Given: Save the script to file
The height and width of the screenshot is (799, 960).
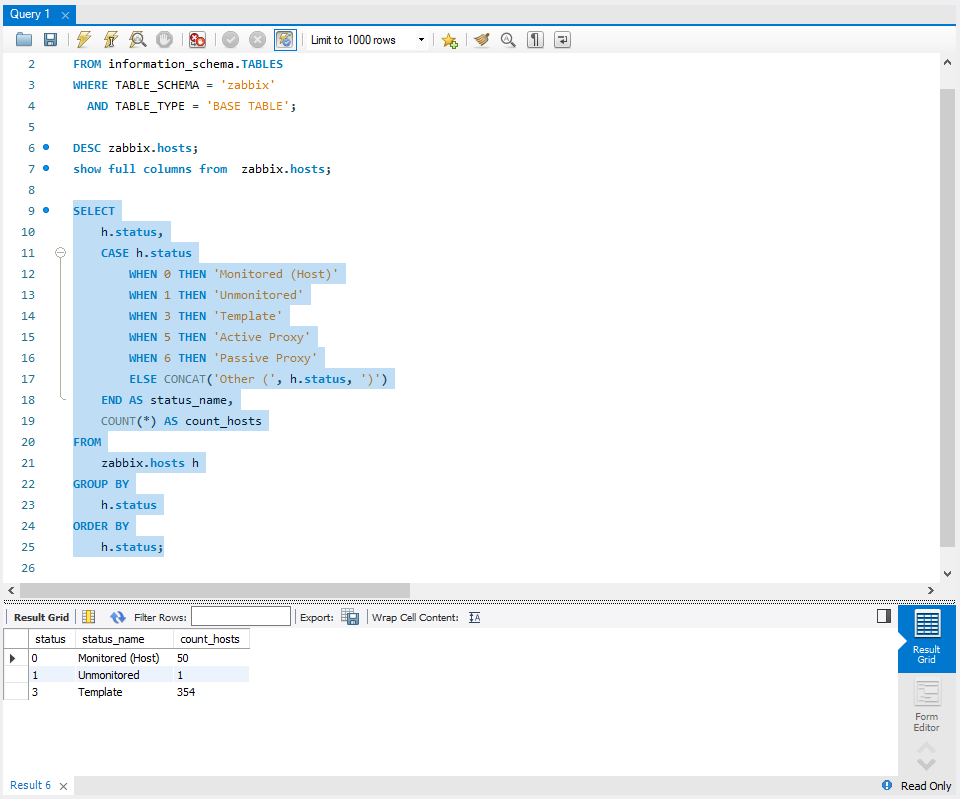Looking at the screenshot, I should pos(50,40).
